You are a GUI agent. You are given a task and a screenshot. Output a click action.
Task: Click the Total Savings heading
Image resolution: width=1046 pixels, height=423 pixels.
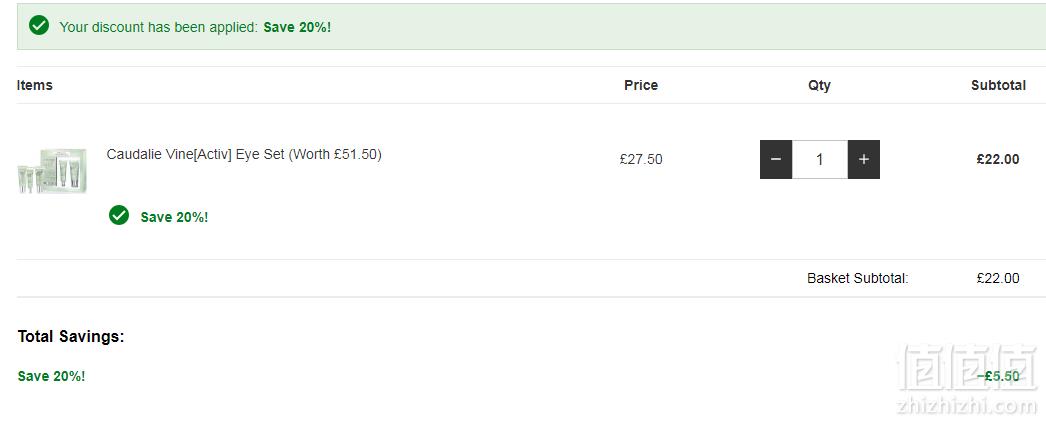[71, 336]
